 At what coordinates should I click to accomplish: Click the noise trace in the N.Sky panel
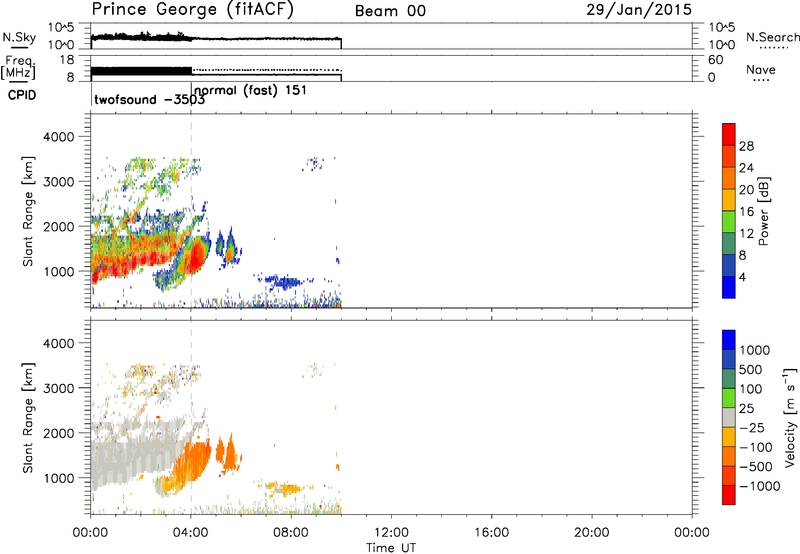[x=216, y=38]
